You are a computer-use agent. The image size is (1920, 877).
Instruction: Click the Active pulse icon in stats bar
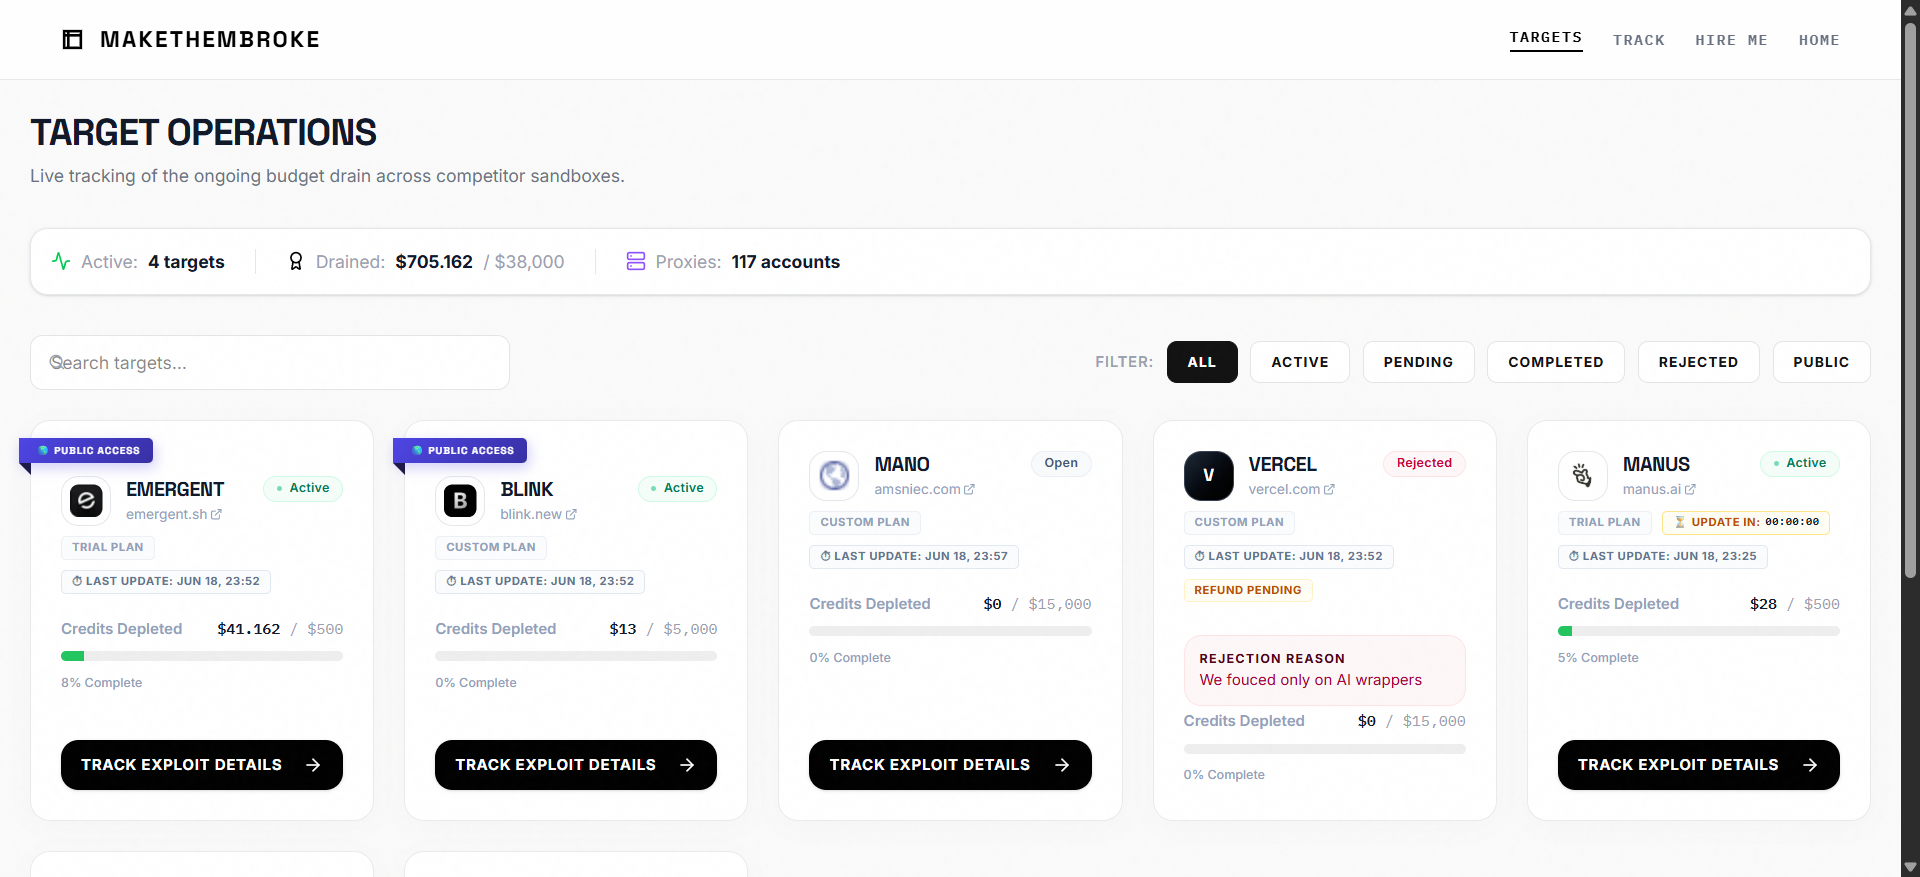coord(61,261)
